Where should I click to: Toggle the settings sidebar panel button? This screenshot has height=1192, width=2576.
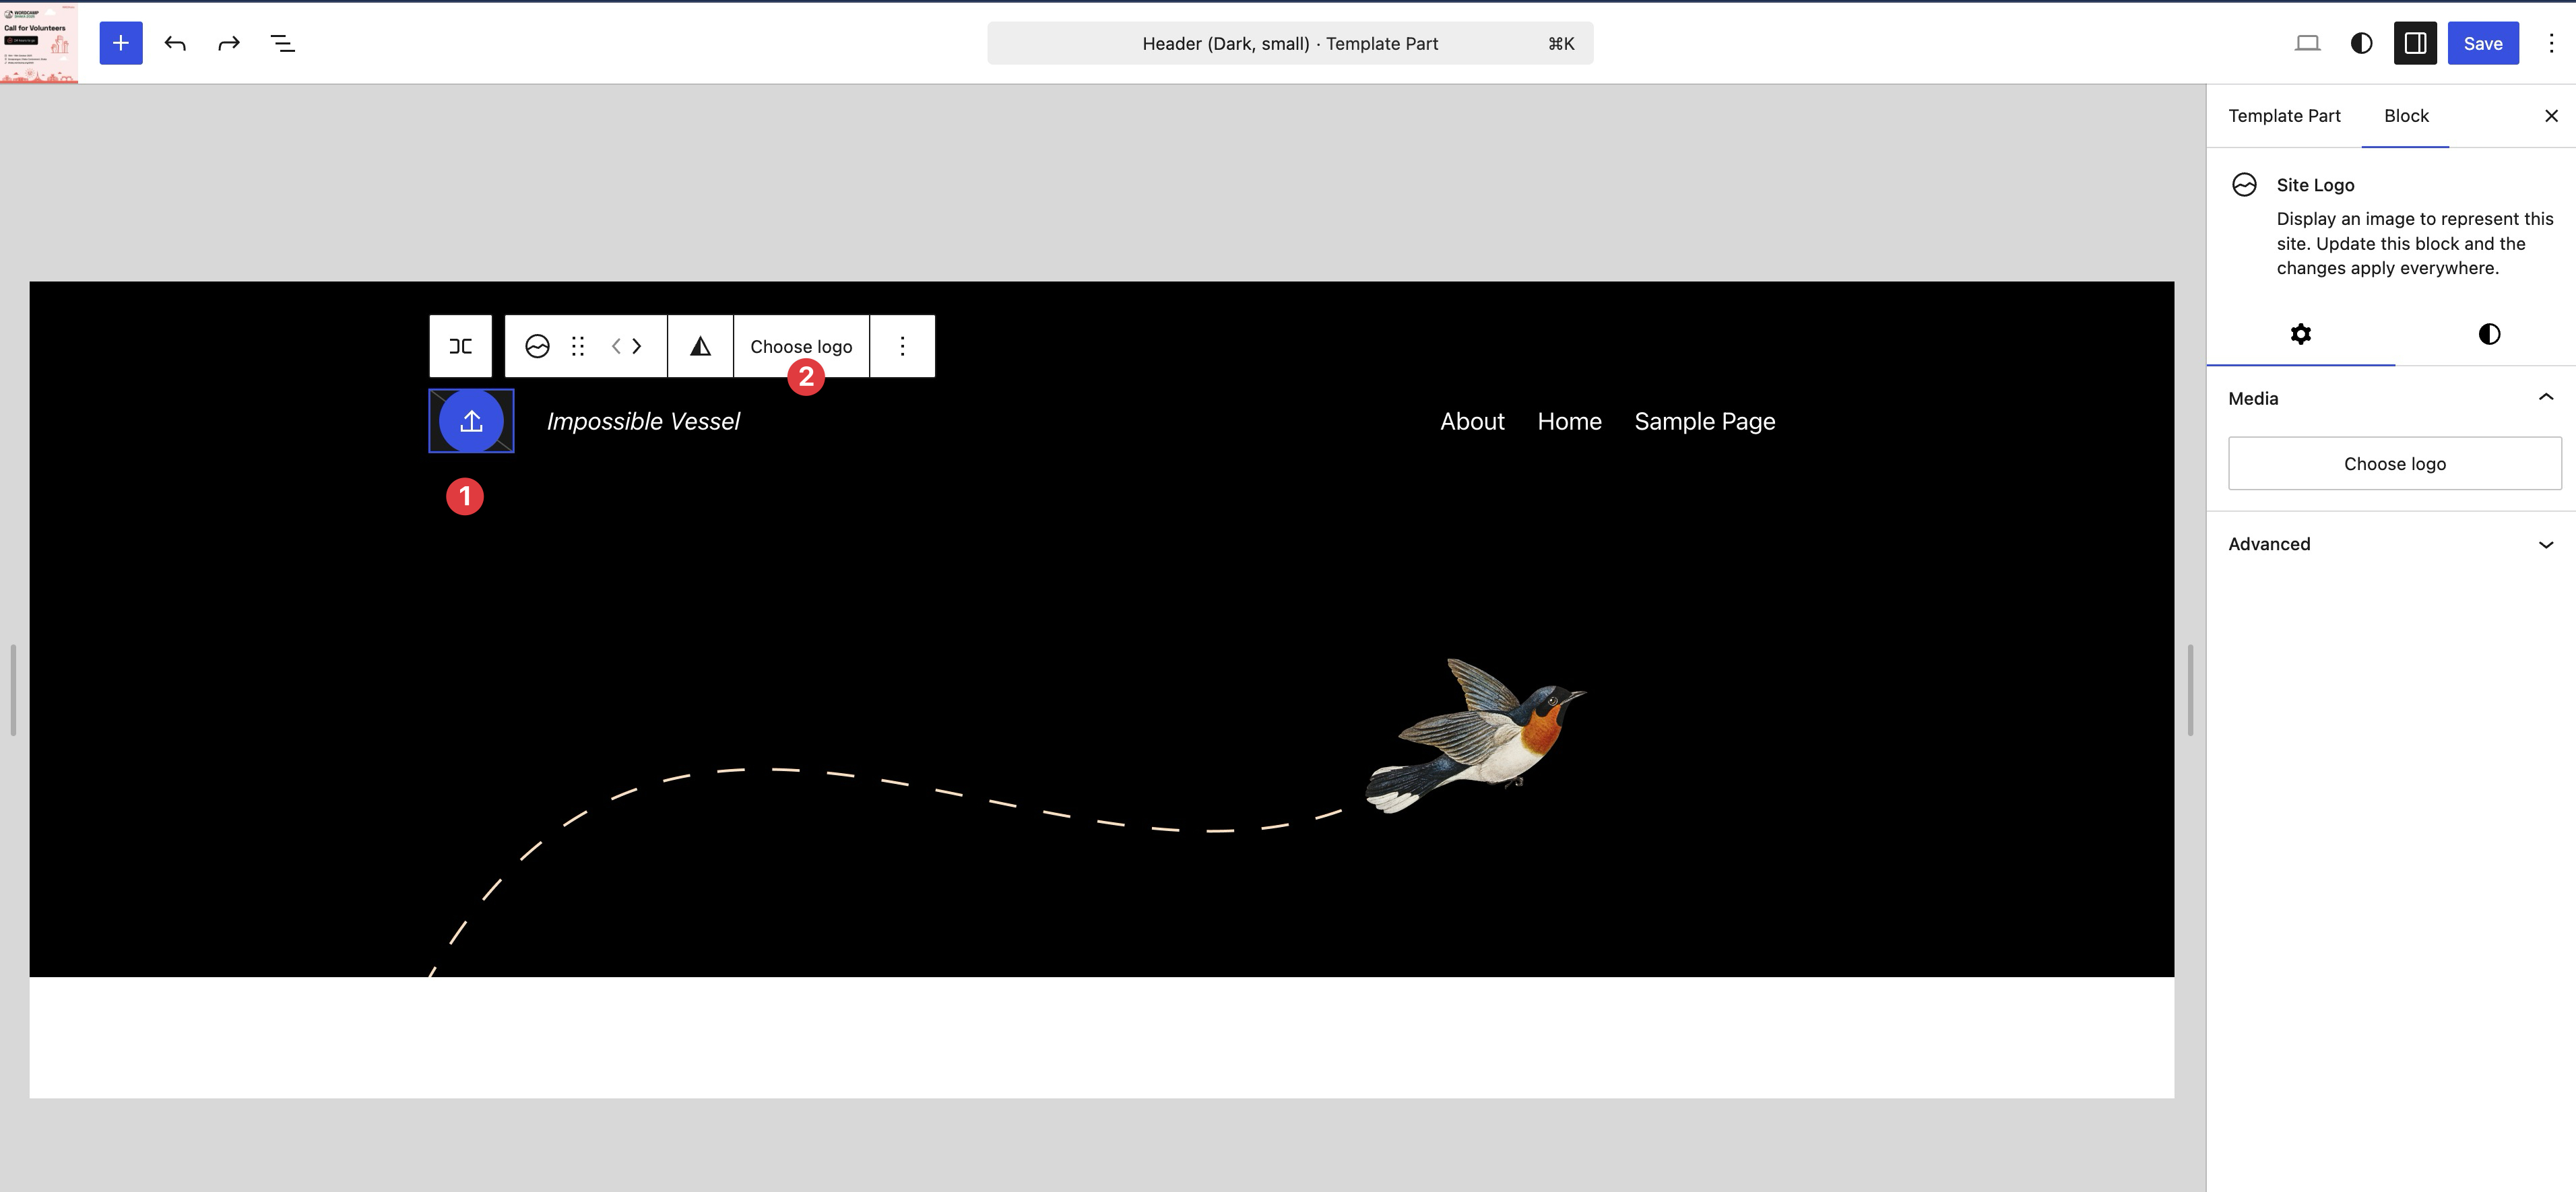click(2414, 43)
